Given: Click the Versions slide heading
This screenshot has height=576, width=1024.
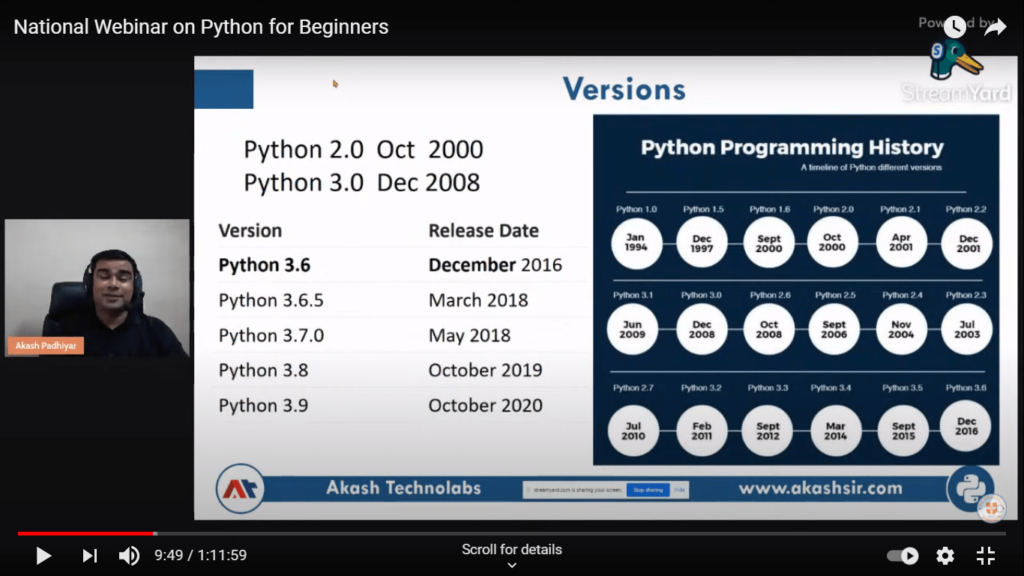Looking at the screenshot, I should [624, 89].
